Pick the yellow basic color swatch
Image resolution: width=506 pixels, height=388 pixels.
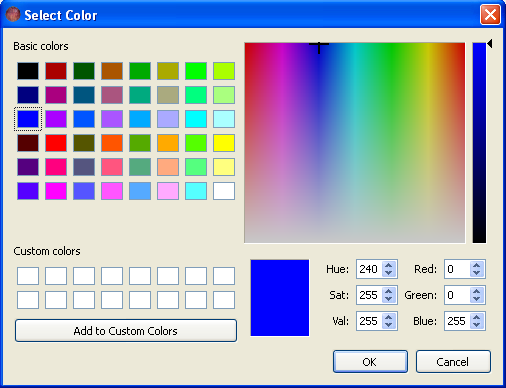(x=224, y=143)
